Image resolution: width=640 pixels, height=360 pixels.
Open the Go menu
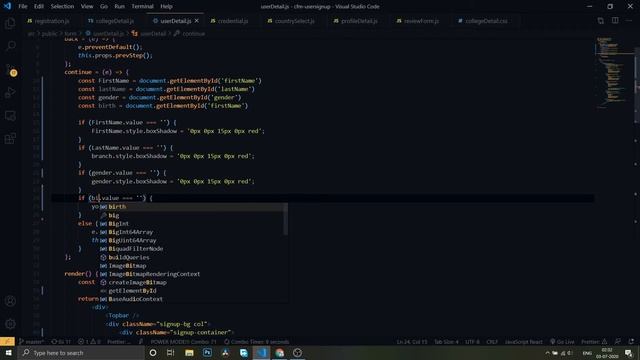(x=104, y=7)
